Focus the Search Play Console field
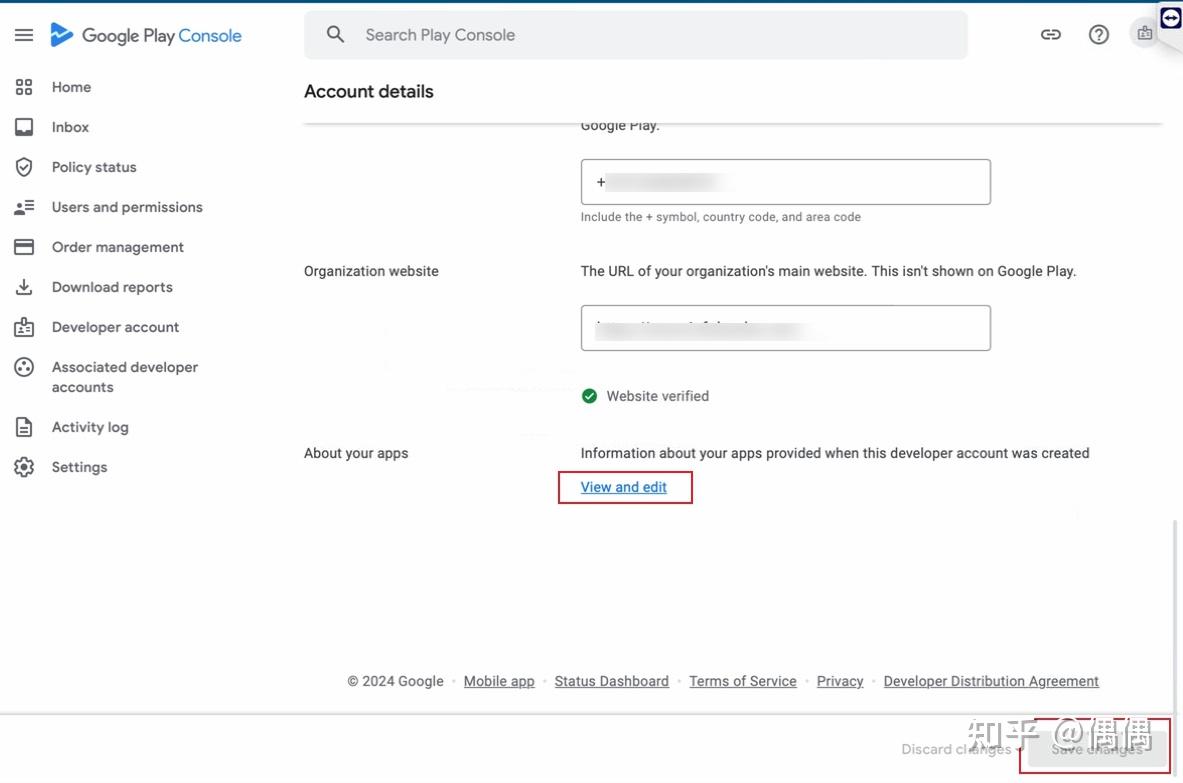This screenshot has width=1183, height=783. 640,35
